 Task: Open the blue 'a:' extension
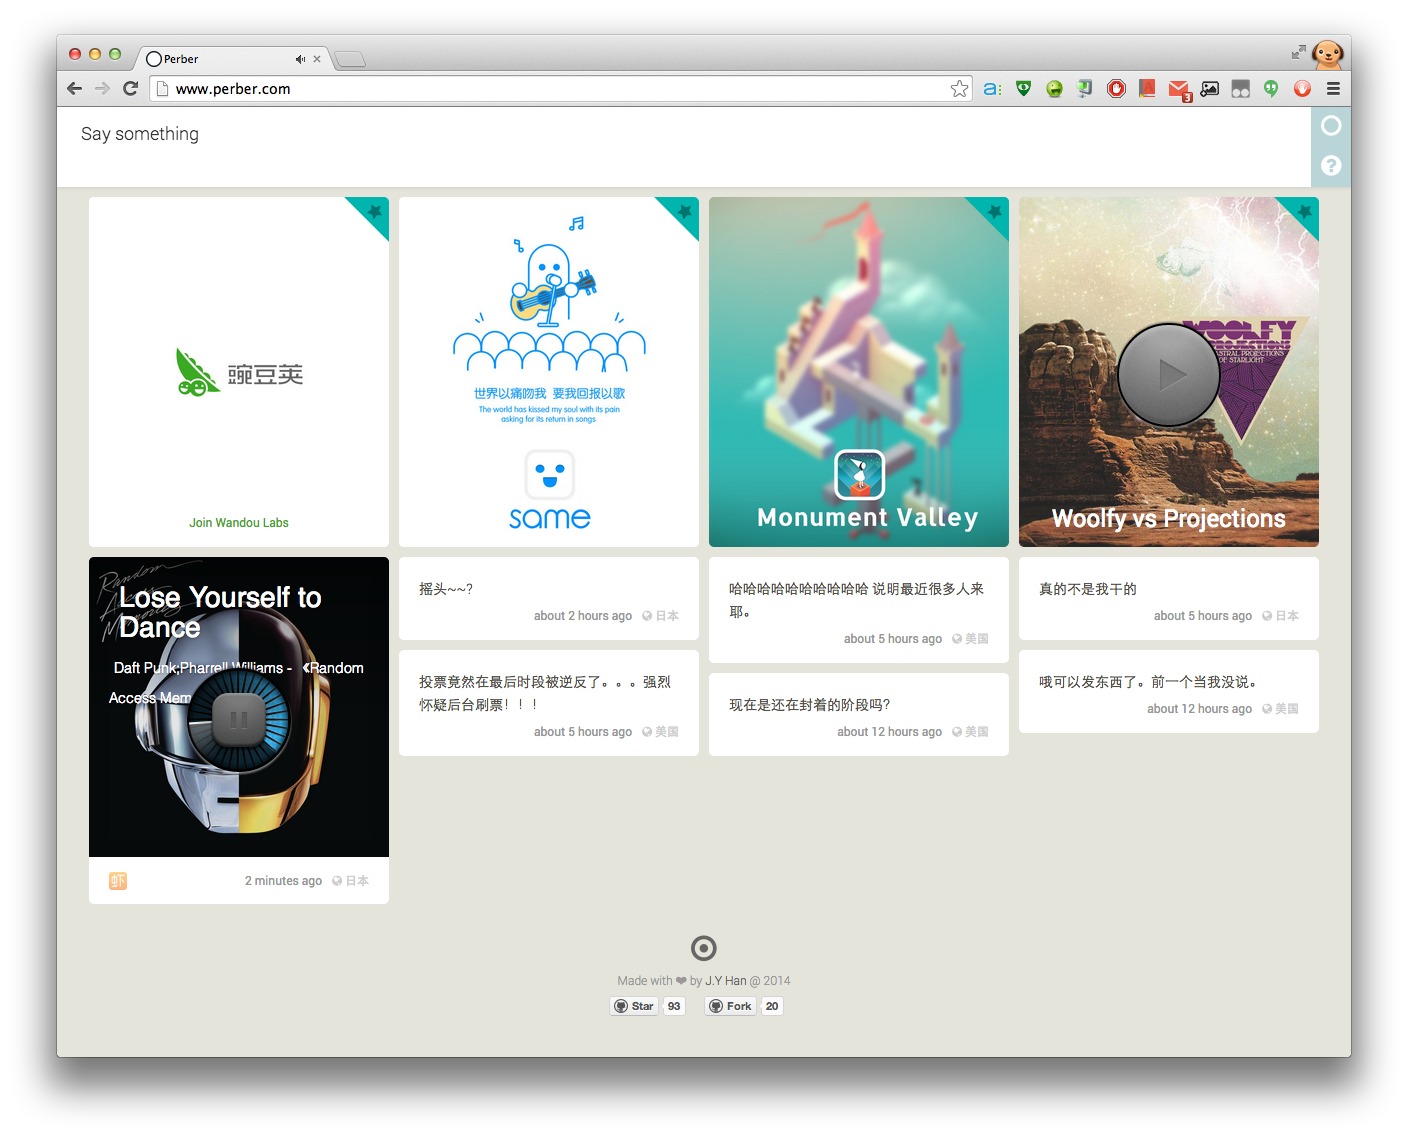[992, 88]
